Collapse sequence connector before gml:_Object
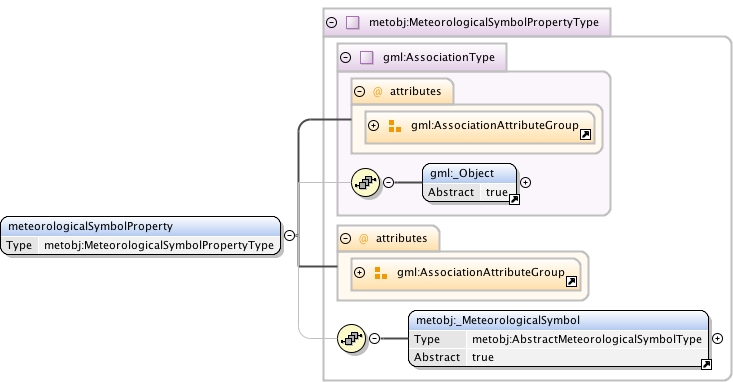 coord(388,182)
